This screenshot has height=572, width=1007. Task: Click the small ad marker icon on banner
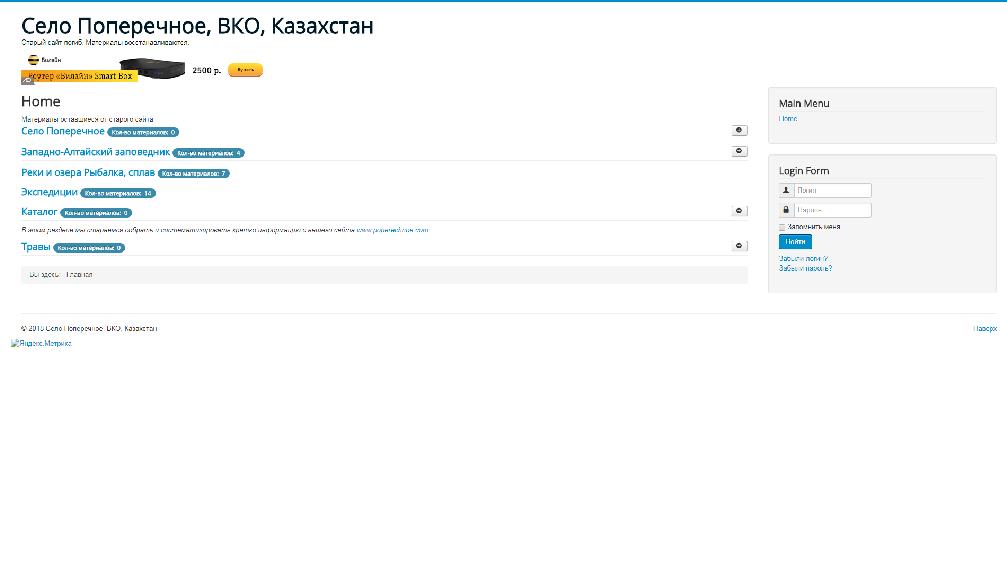click(x=27, y=80)
